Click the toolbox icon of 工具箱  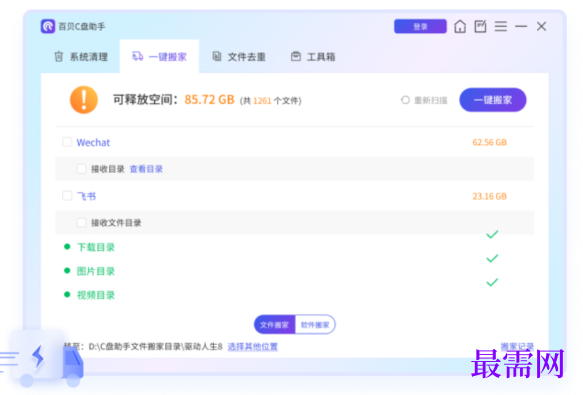click(296, 56)
